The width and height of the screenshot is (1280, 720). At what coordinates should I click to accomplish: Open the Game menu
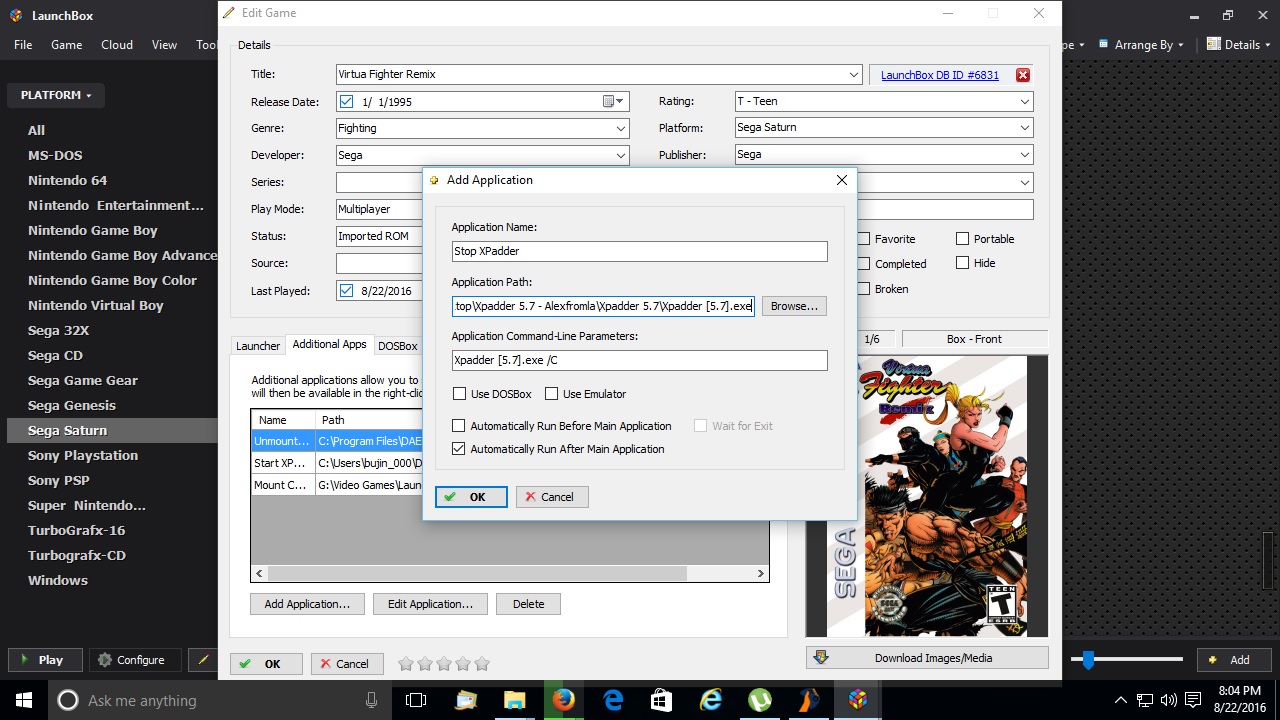[x=66, y=45]
